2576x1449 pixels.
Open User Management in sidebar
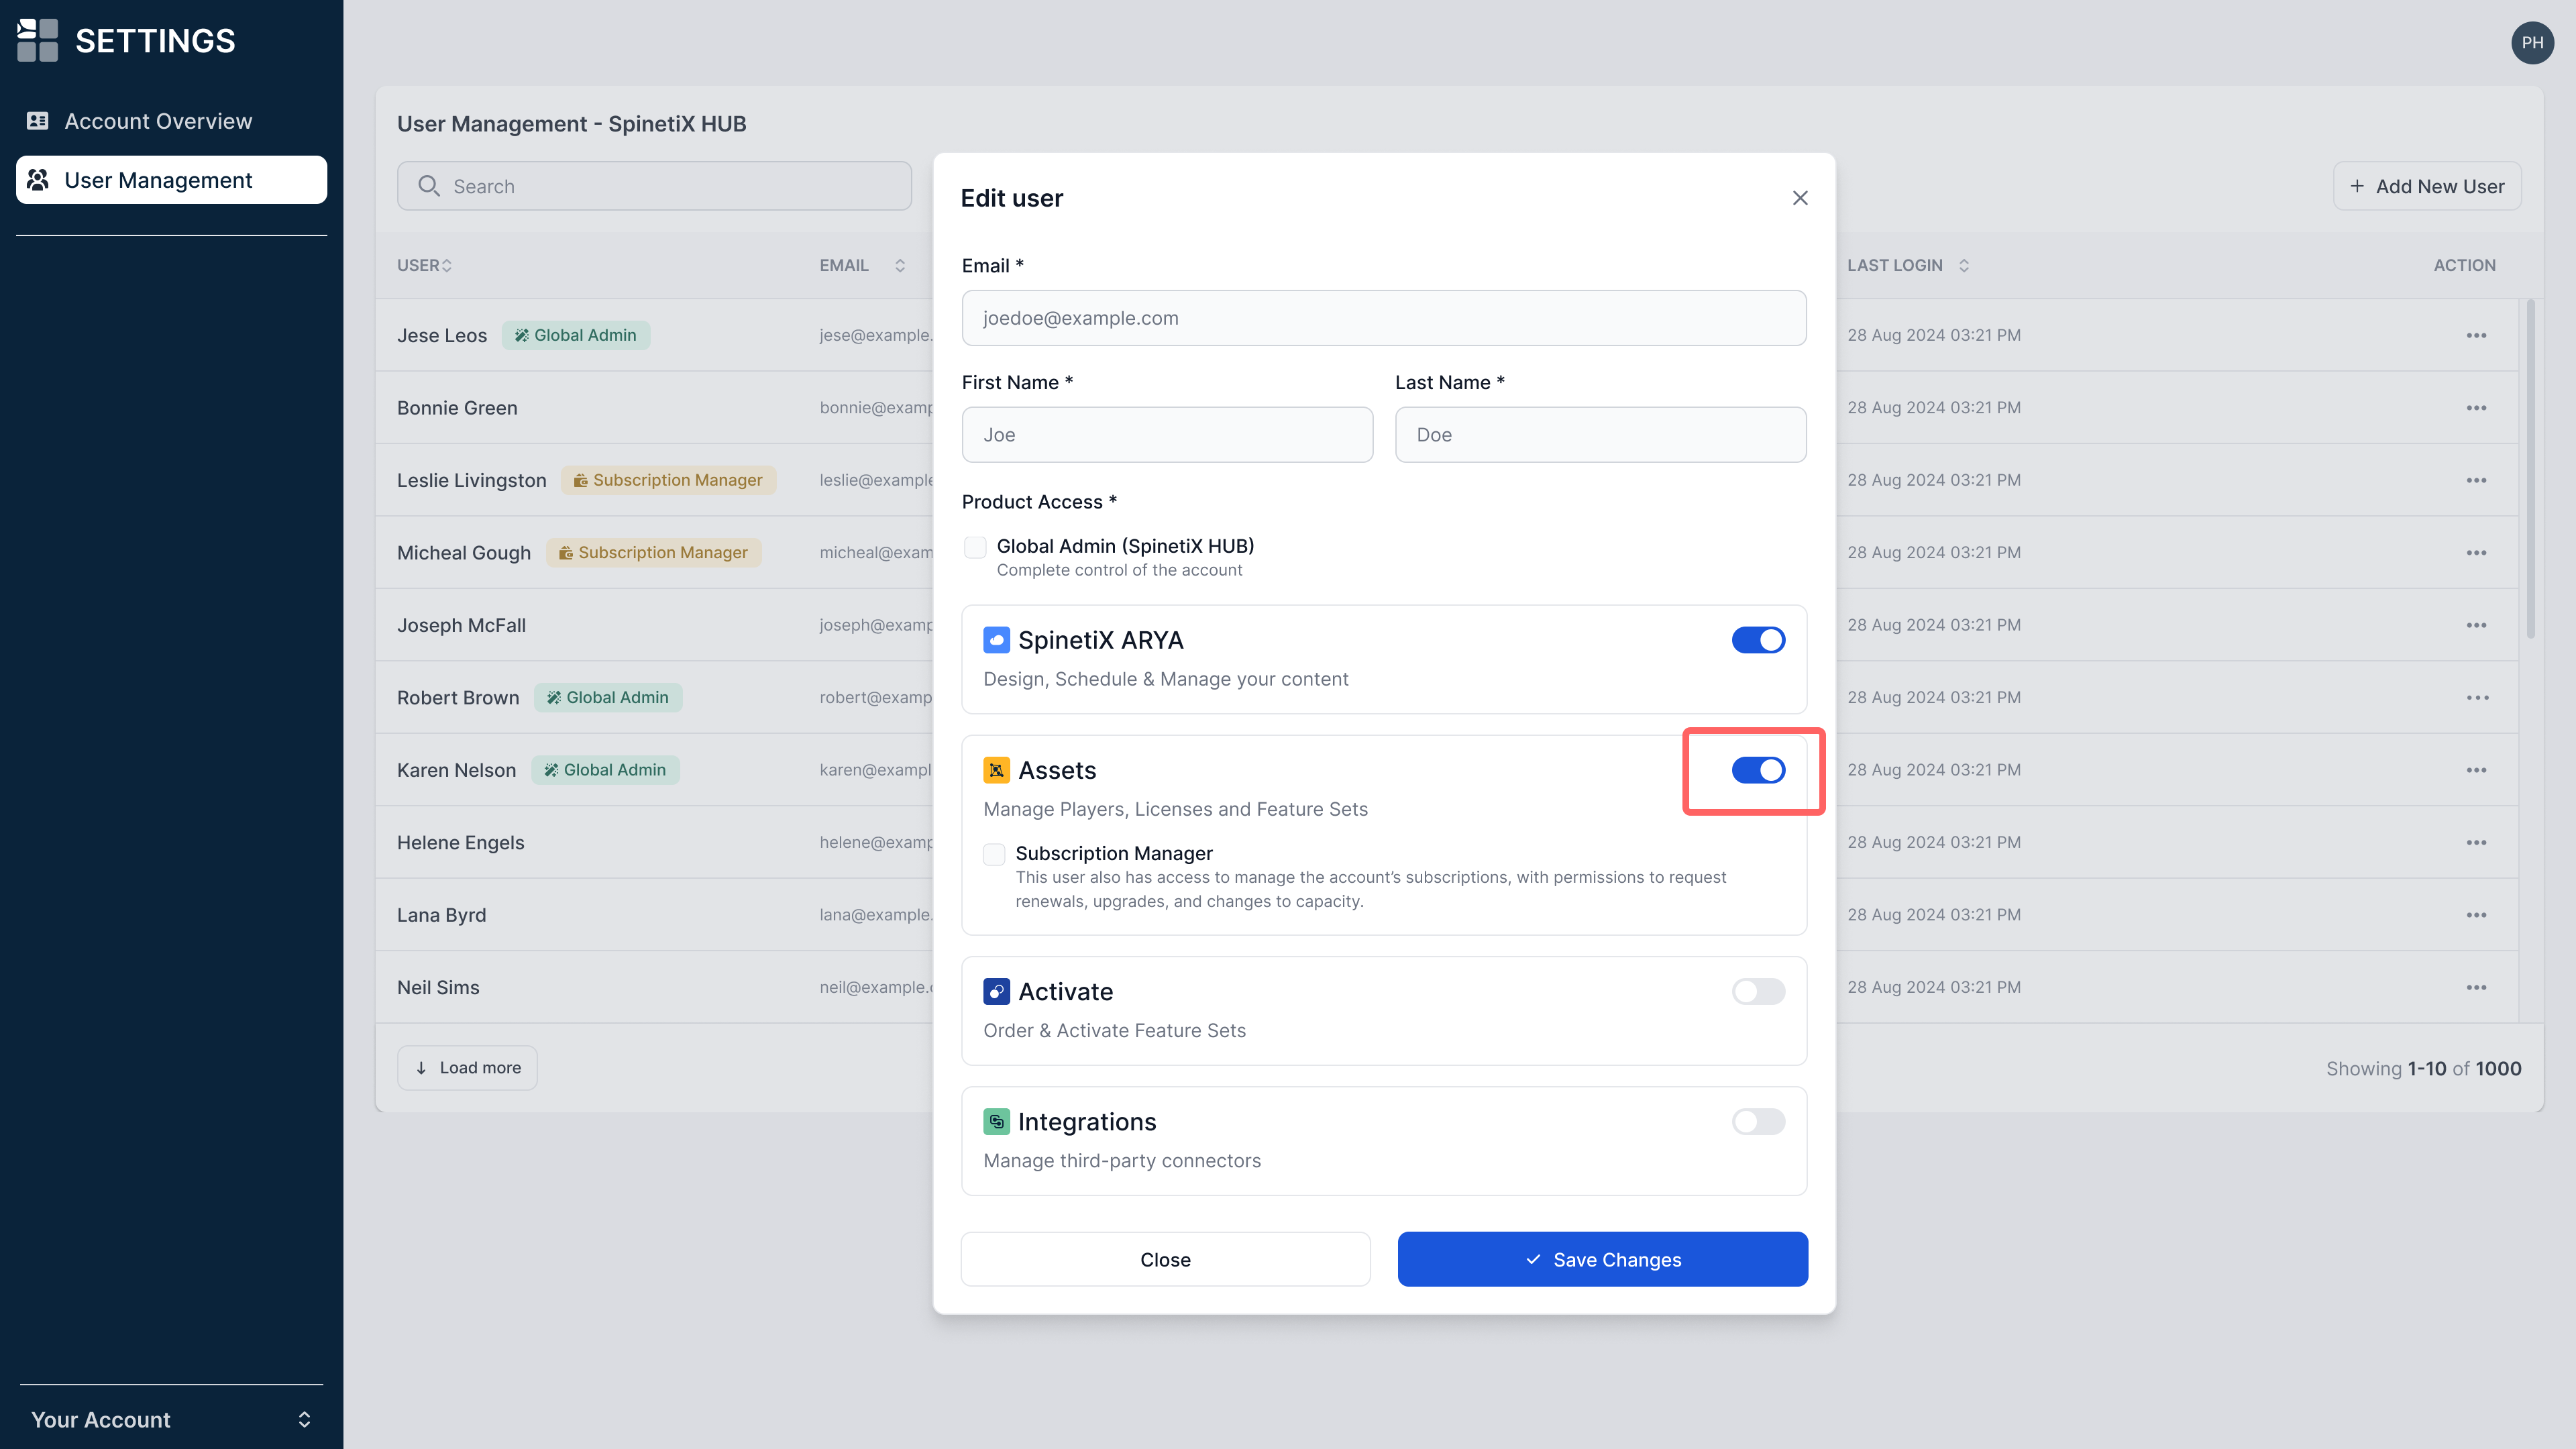coord(171,180)
